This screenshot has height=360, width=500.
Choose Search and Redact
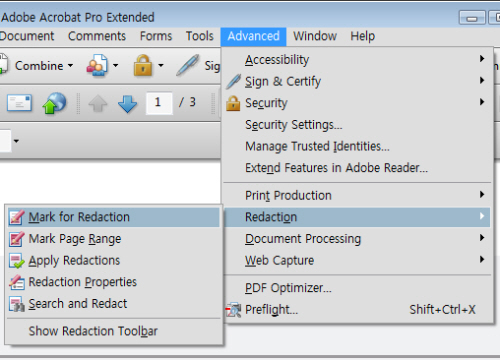point(113,304)
